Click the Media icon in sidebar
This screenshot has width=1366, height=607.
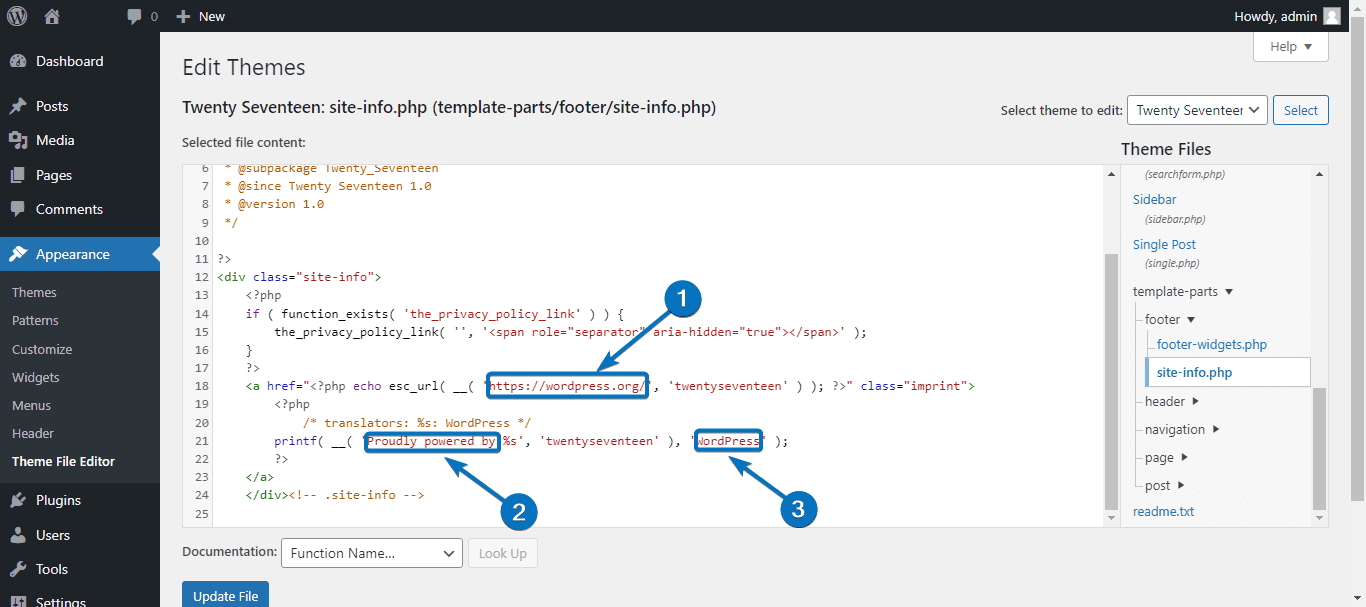click(x=18, y=140)
